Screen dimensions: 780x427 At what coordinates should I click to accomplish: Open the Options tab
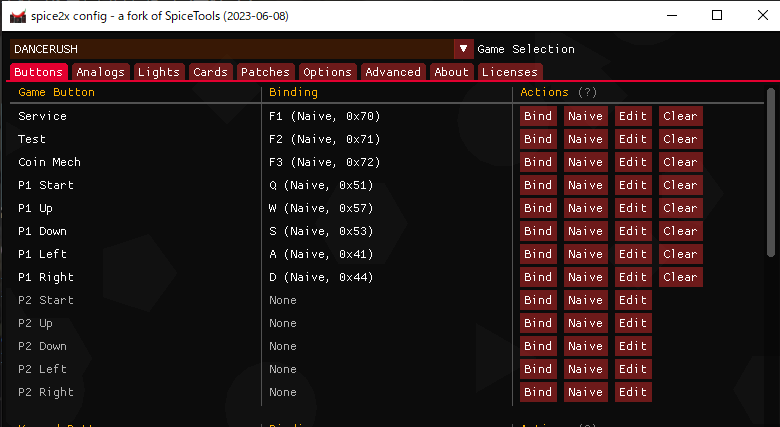coord(327,72)
